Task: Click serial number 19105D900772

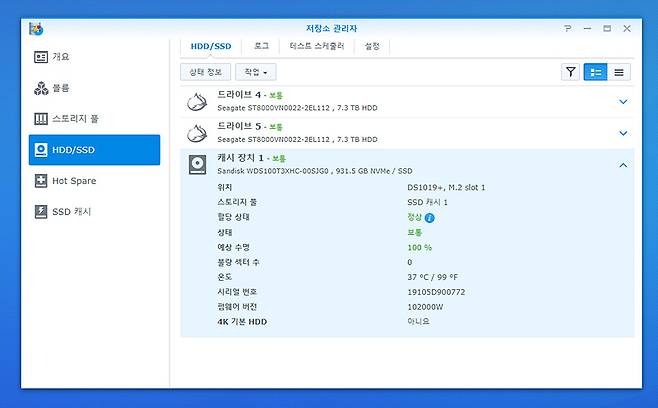Action: pyautogui.click(x=436, y=292)
